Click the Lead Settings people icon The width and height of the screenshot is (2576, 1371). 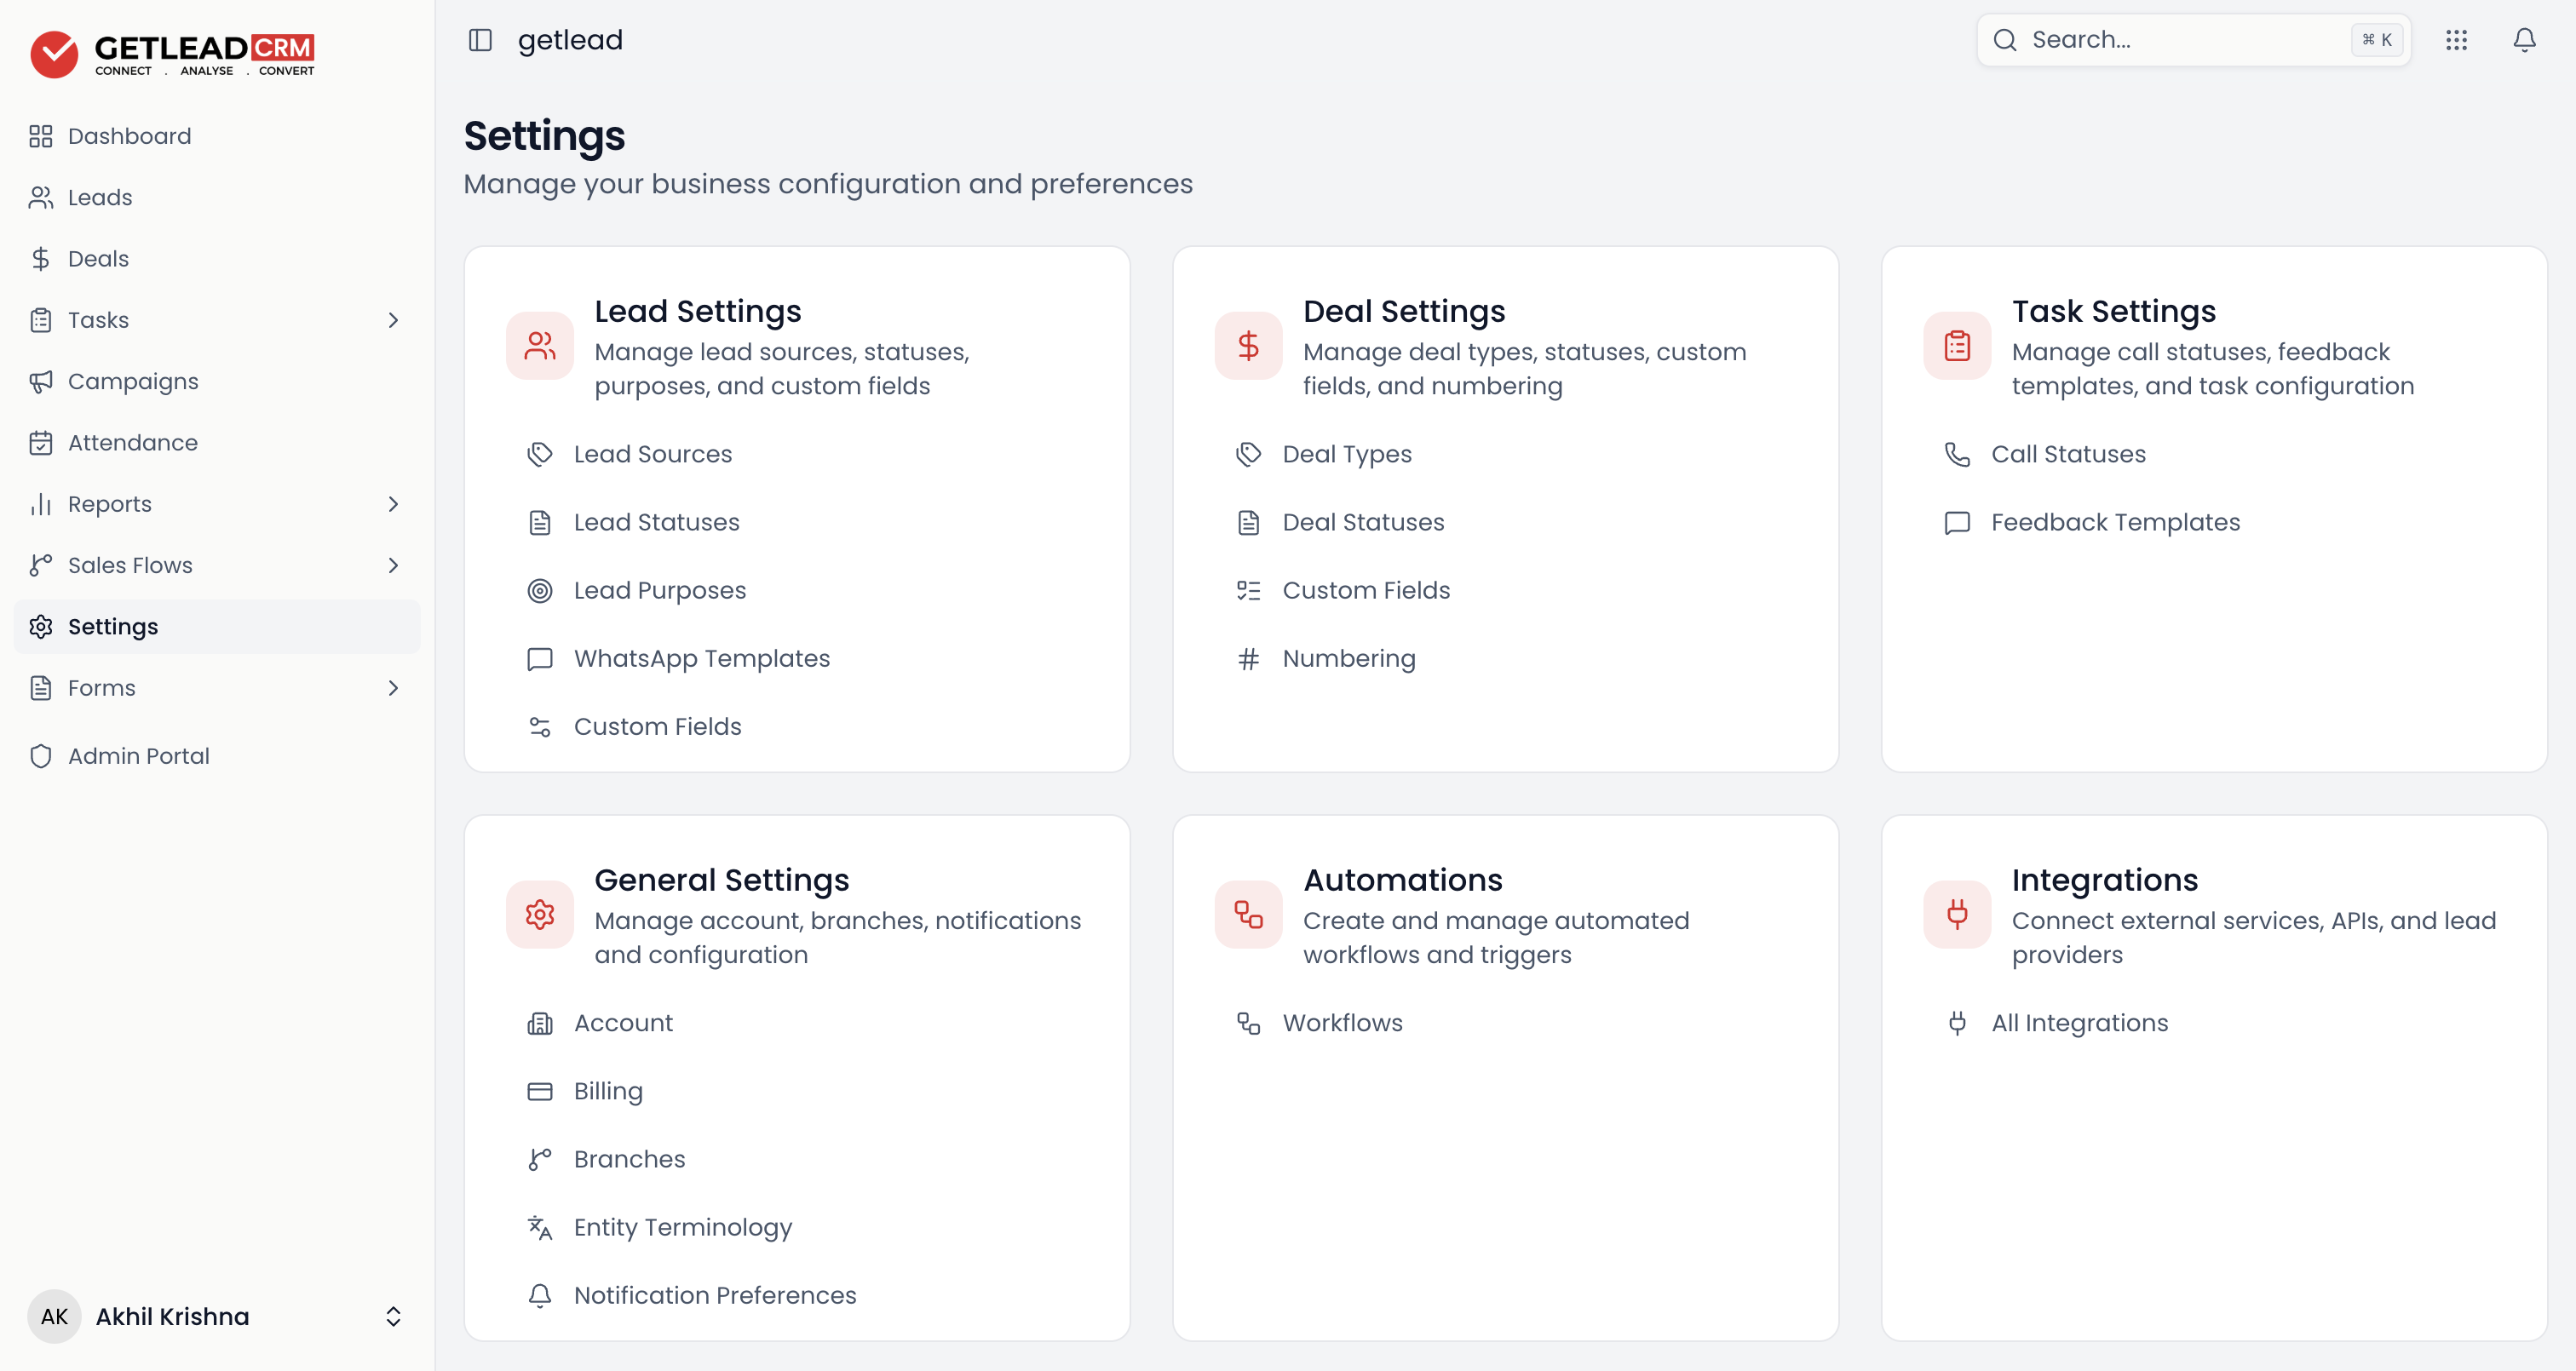coord(540,346)
